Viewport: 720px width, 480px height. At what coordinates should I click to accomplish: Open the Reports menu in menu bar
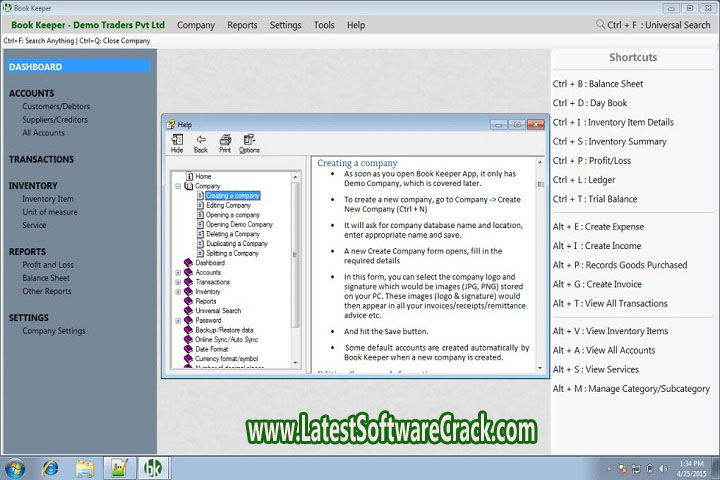click(x=242, y=25)
